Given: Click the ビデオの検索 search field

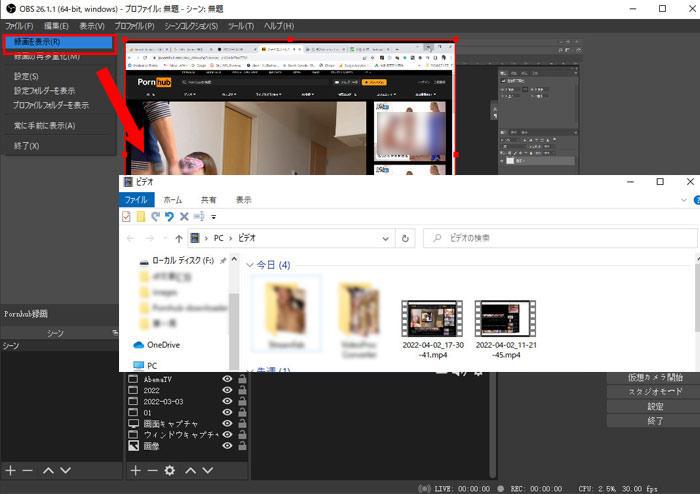Looking at the screenshot, I should click(x=560, y=238).
